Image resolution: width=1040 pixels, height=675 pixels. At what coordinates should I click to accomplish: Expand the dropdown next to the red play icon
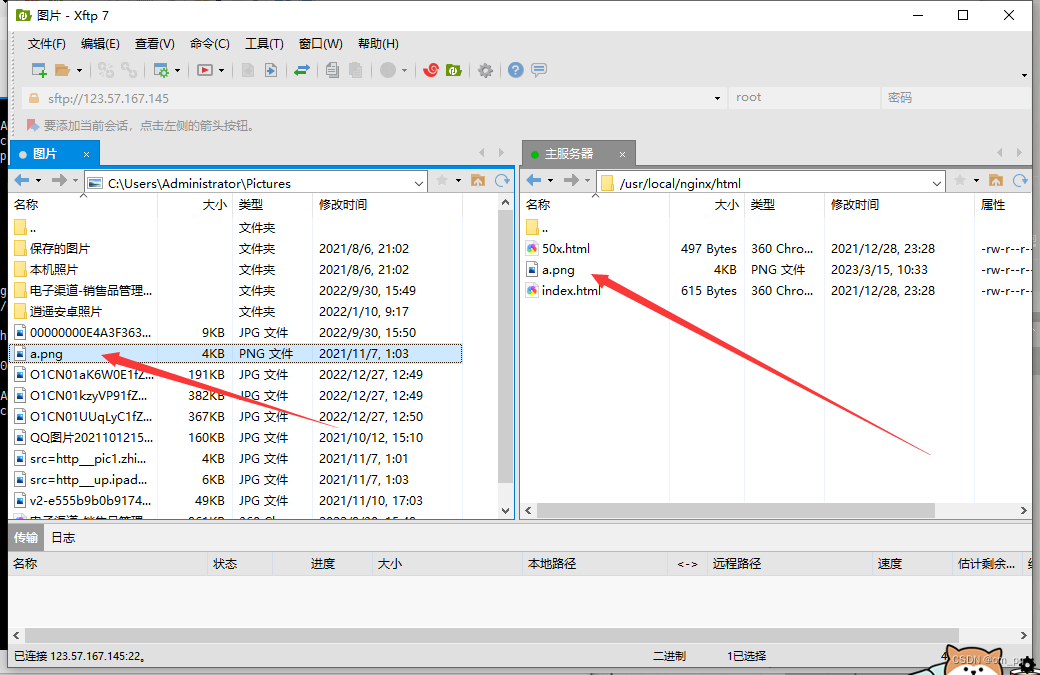[222, 70]
